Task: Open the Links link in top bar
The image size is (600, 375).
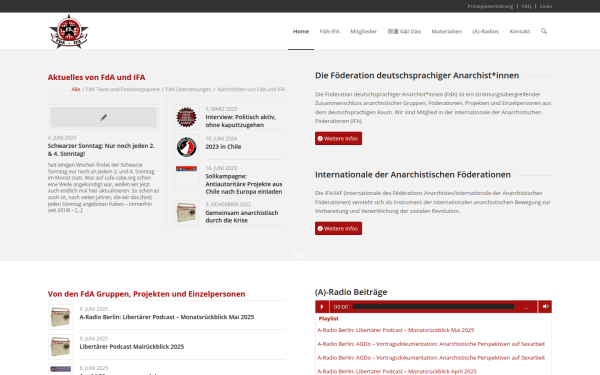Action: click(x=546, y=6)
